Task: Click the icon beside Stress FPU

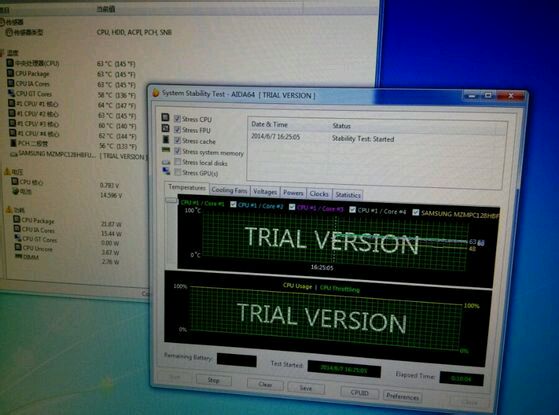Action: (165, 128)
